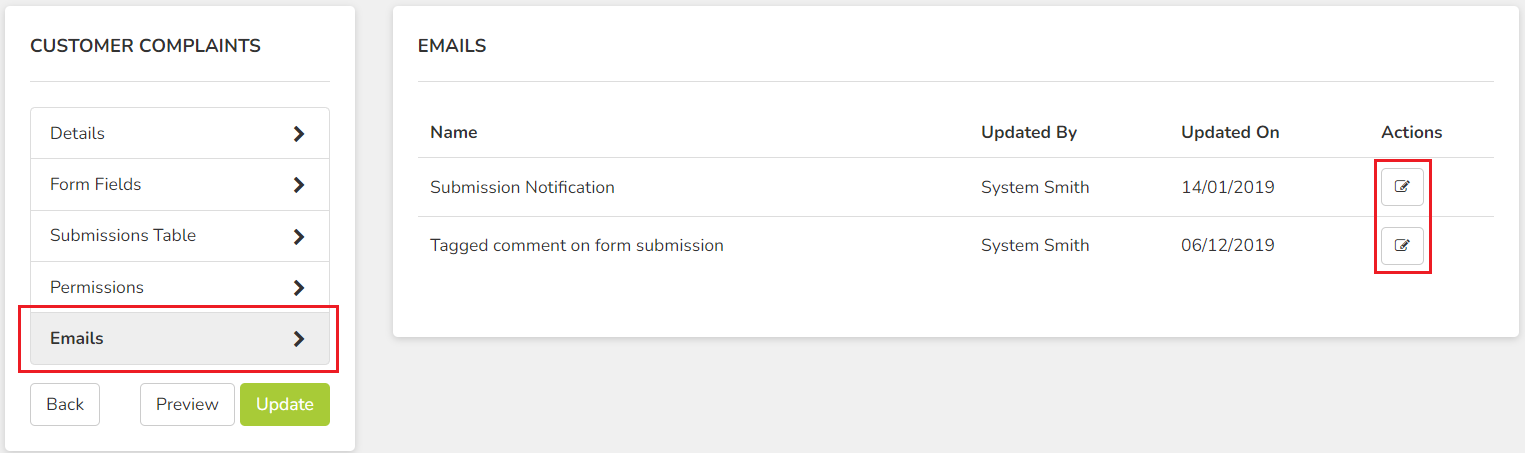Click the Emails chevron arrow
Image resolution: width=1527 pixels, height=453 pixels.
298,339
